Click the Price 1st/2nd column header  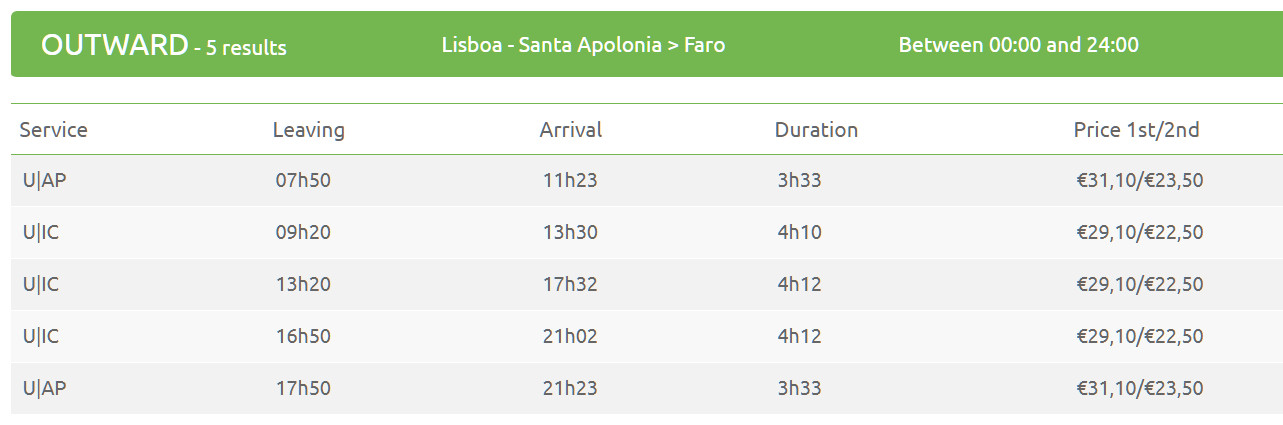click(1137, 130)
